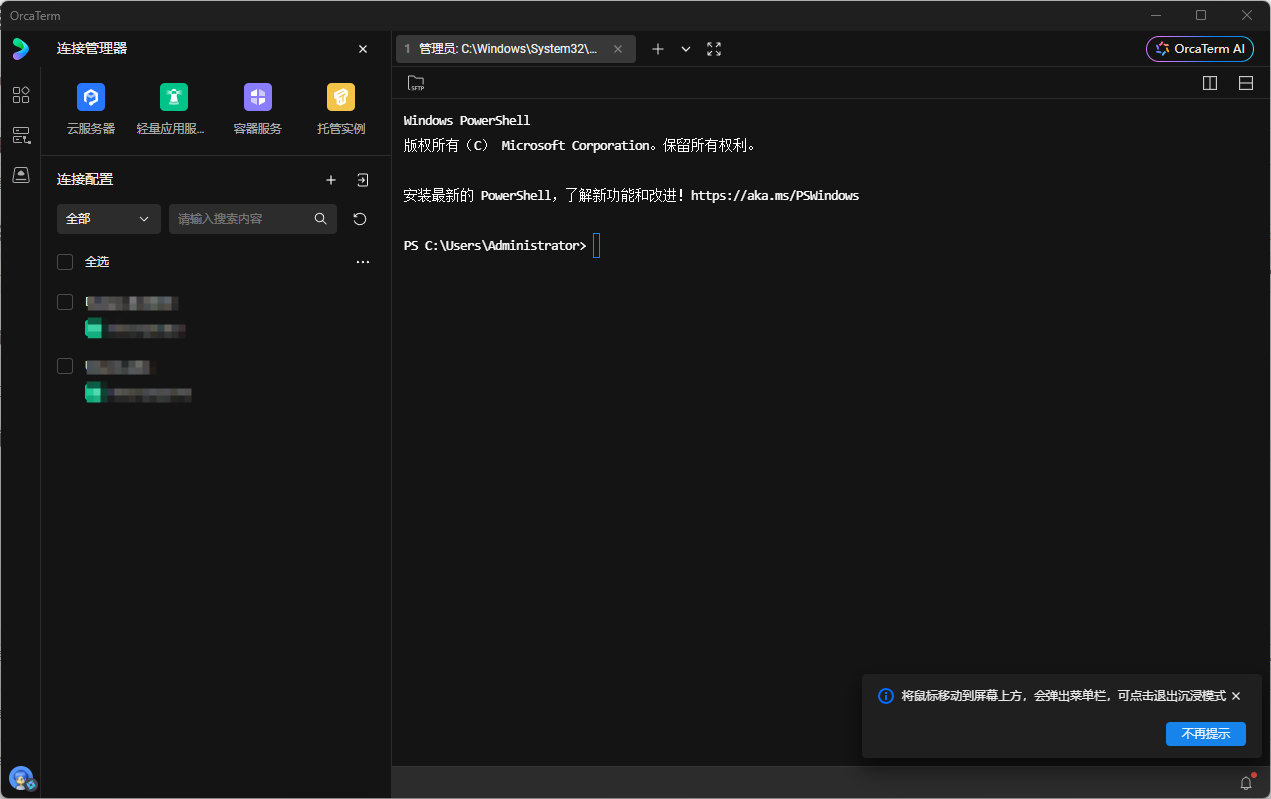
Task: Open the 容器服务 icon
Action: pos(257,97)
